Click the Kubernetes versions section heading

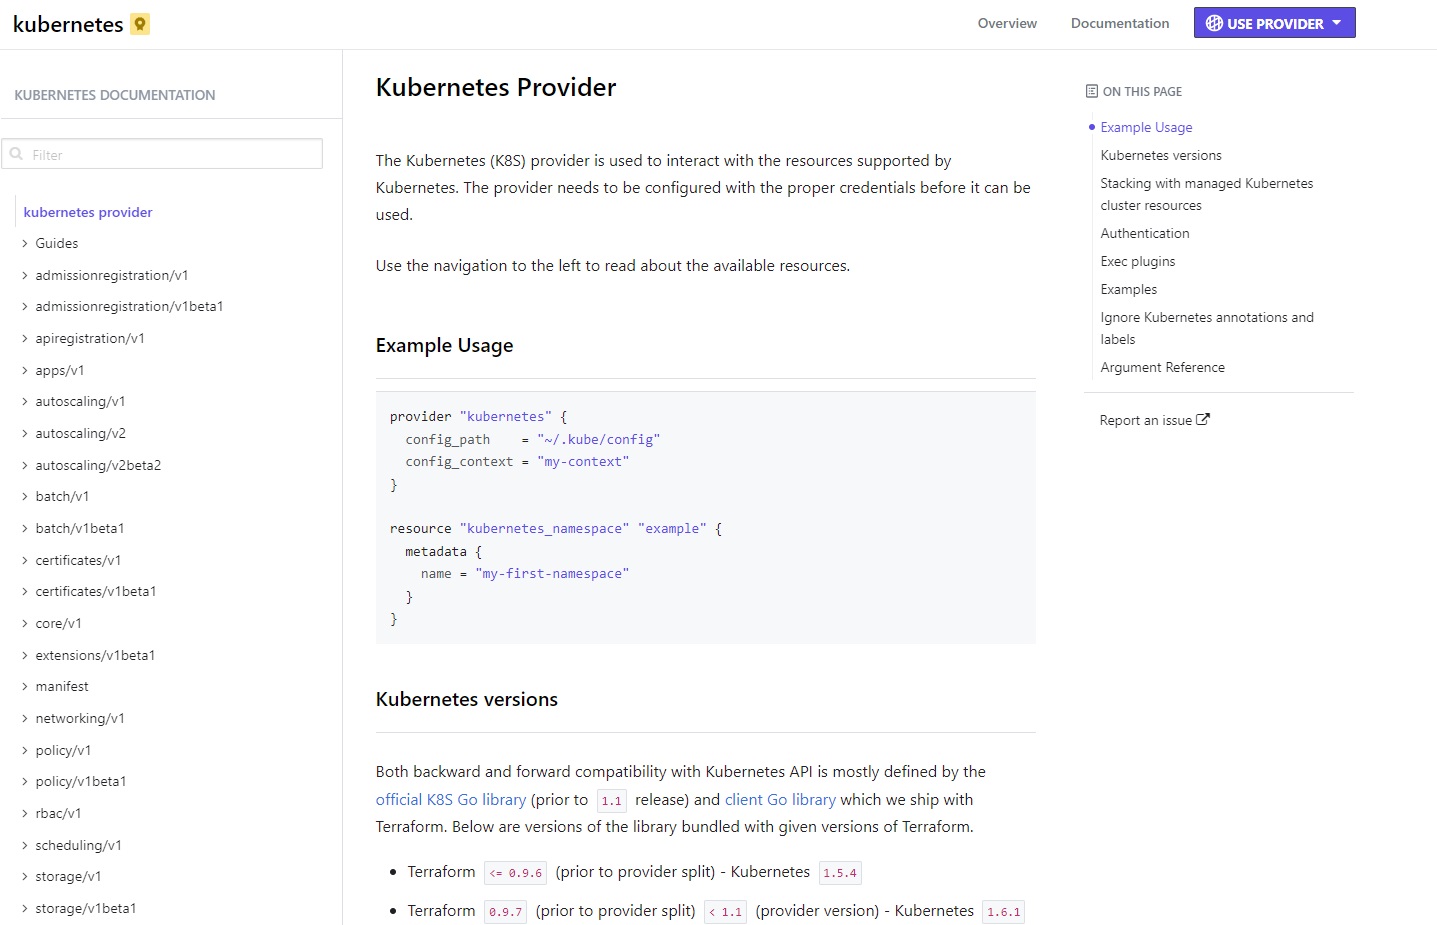467,699
